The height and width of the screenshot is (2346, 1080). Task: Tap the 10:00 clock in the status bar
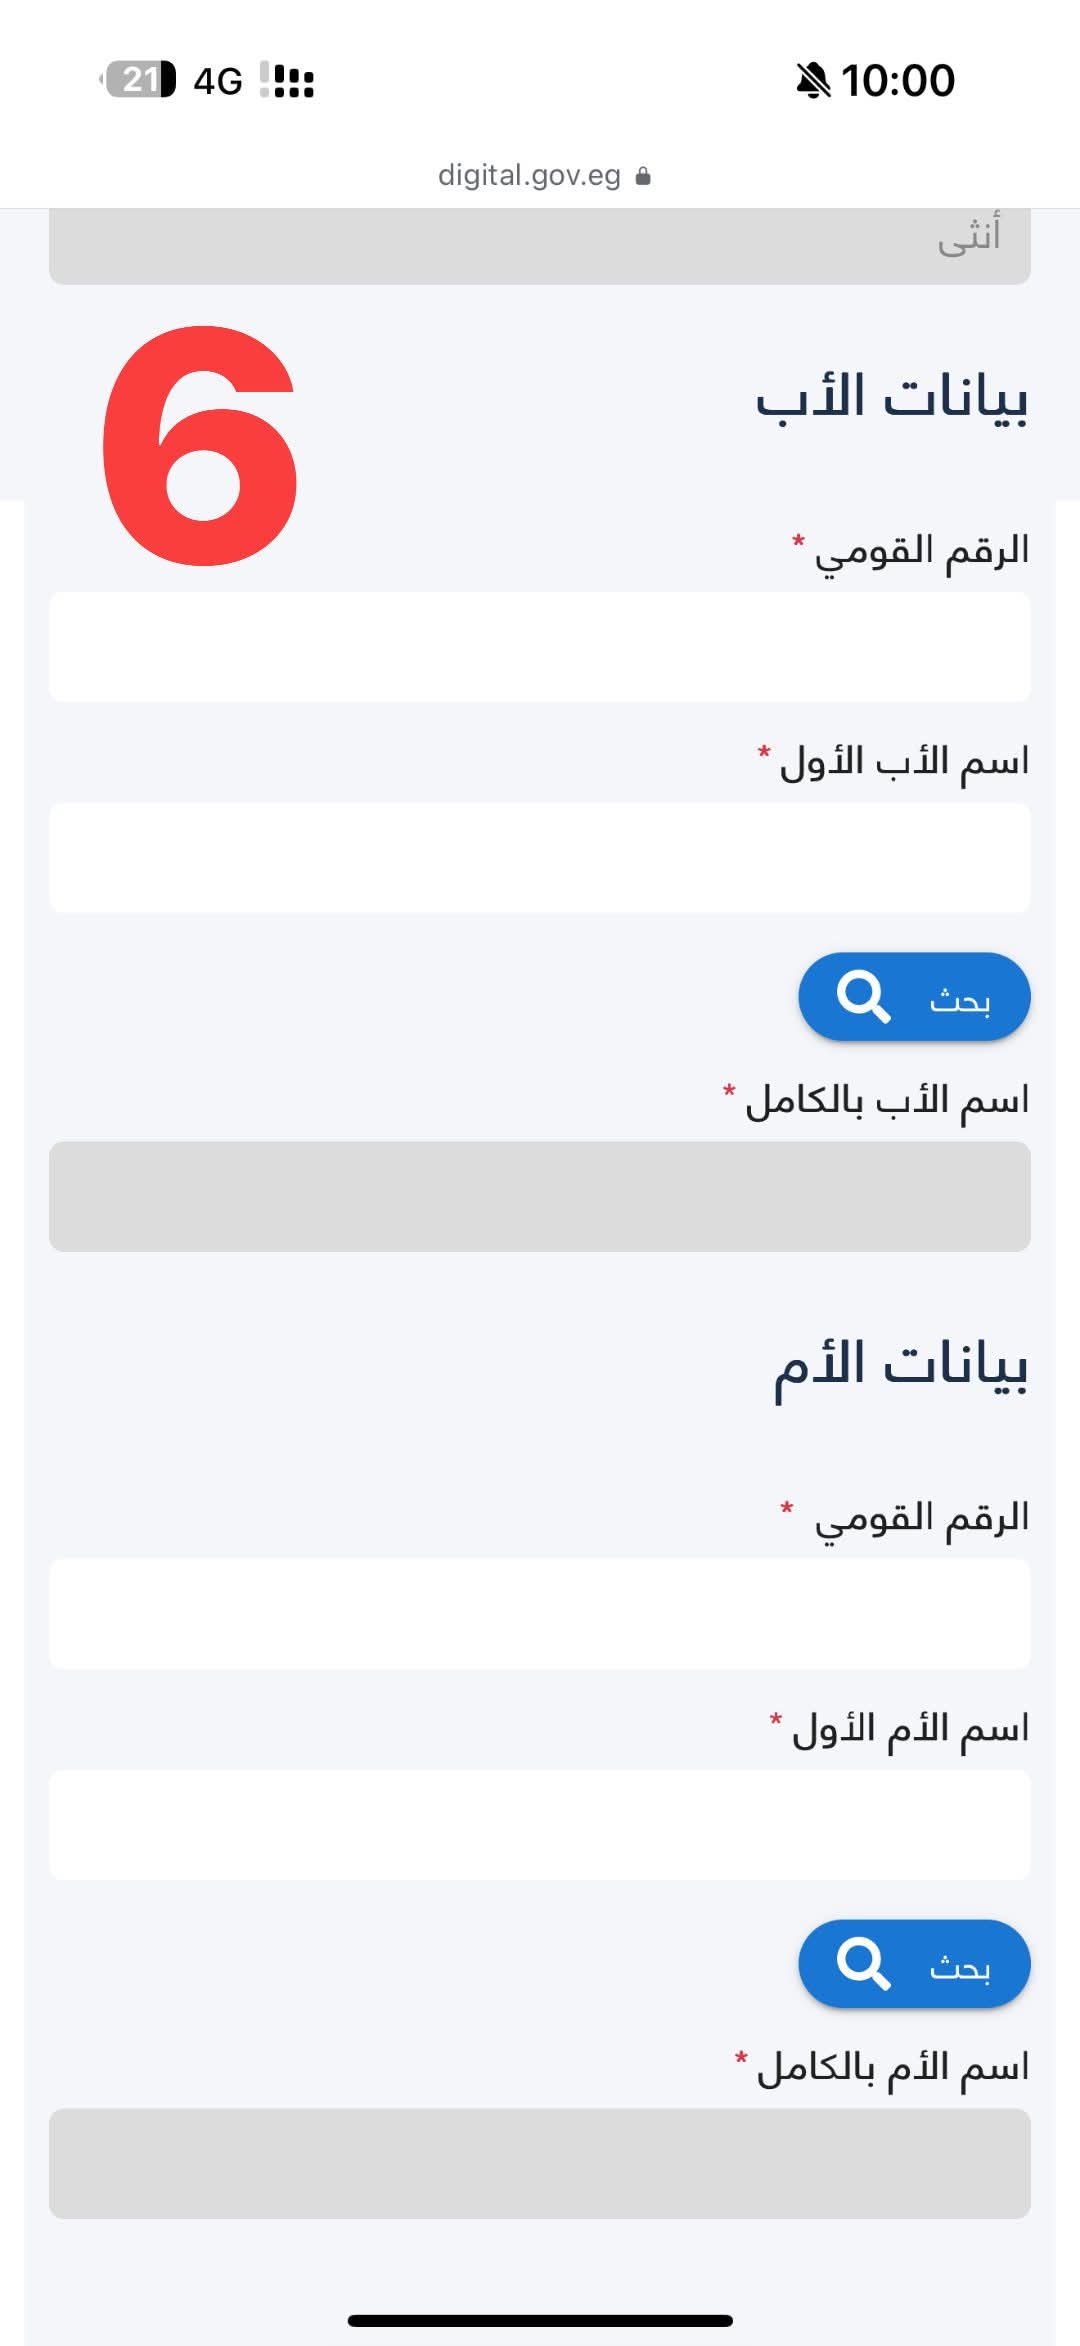[898, 80]
